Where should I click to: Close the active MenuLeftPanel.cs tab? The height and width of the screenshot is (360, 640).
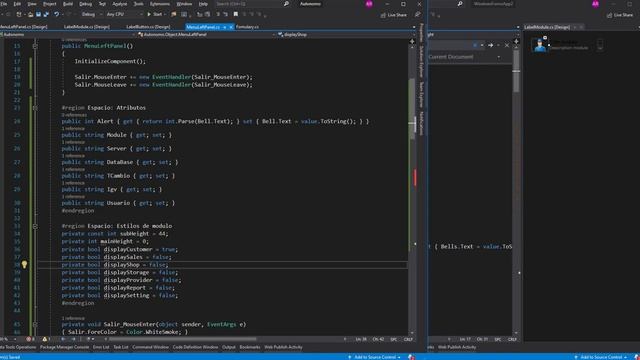click(x=231, y=27)
